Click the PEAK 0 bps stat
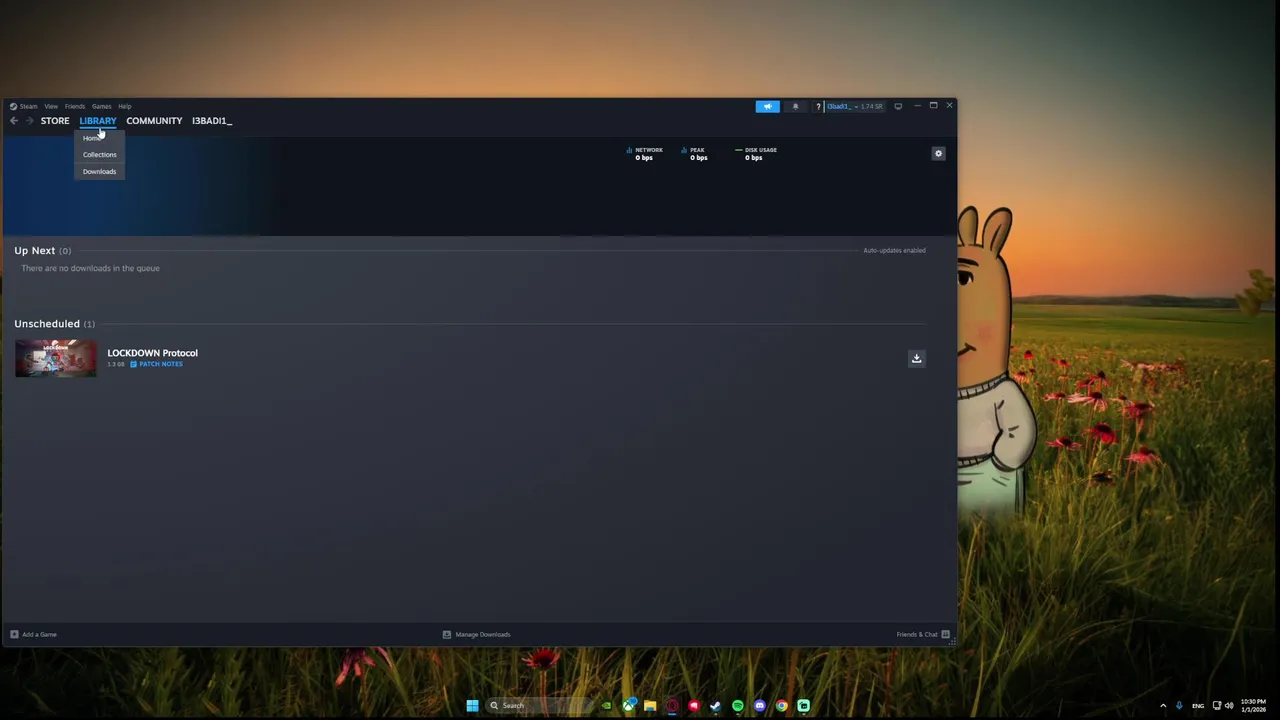Viewport: 1280px width, 720px height. pos(694,154)
